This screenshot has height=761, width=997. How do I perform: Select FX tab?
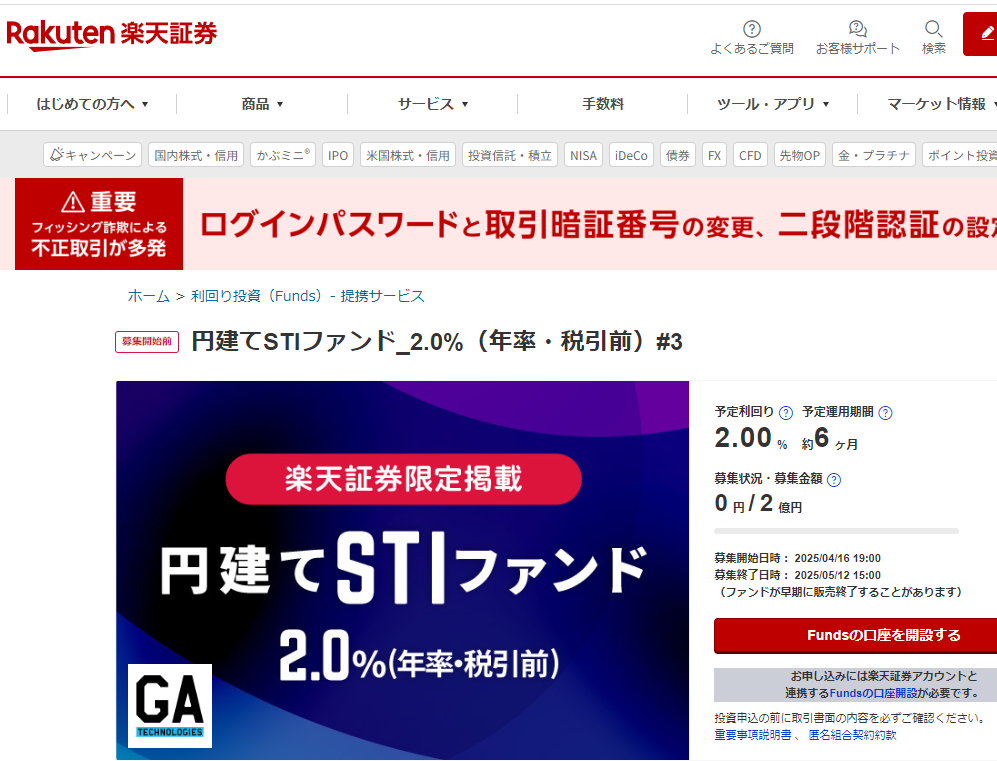click(x=714, y=154)
